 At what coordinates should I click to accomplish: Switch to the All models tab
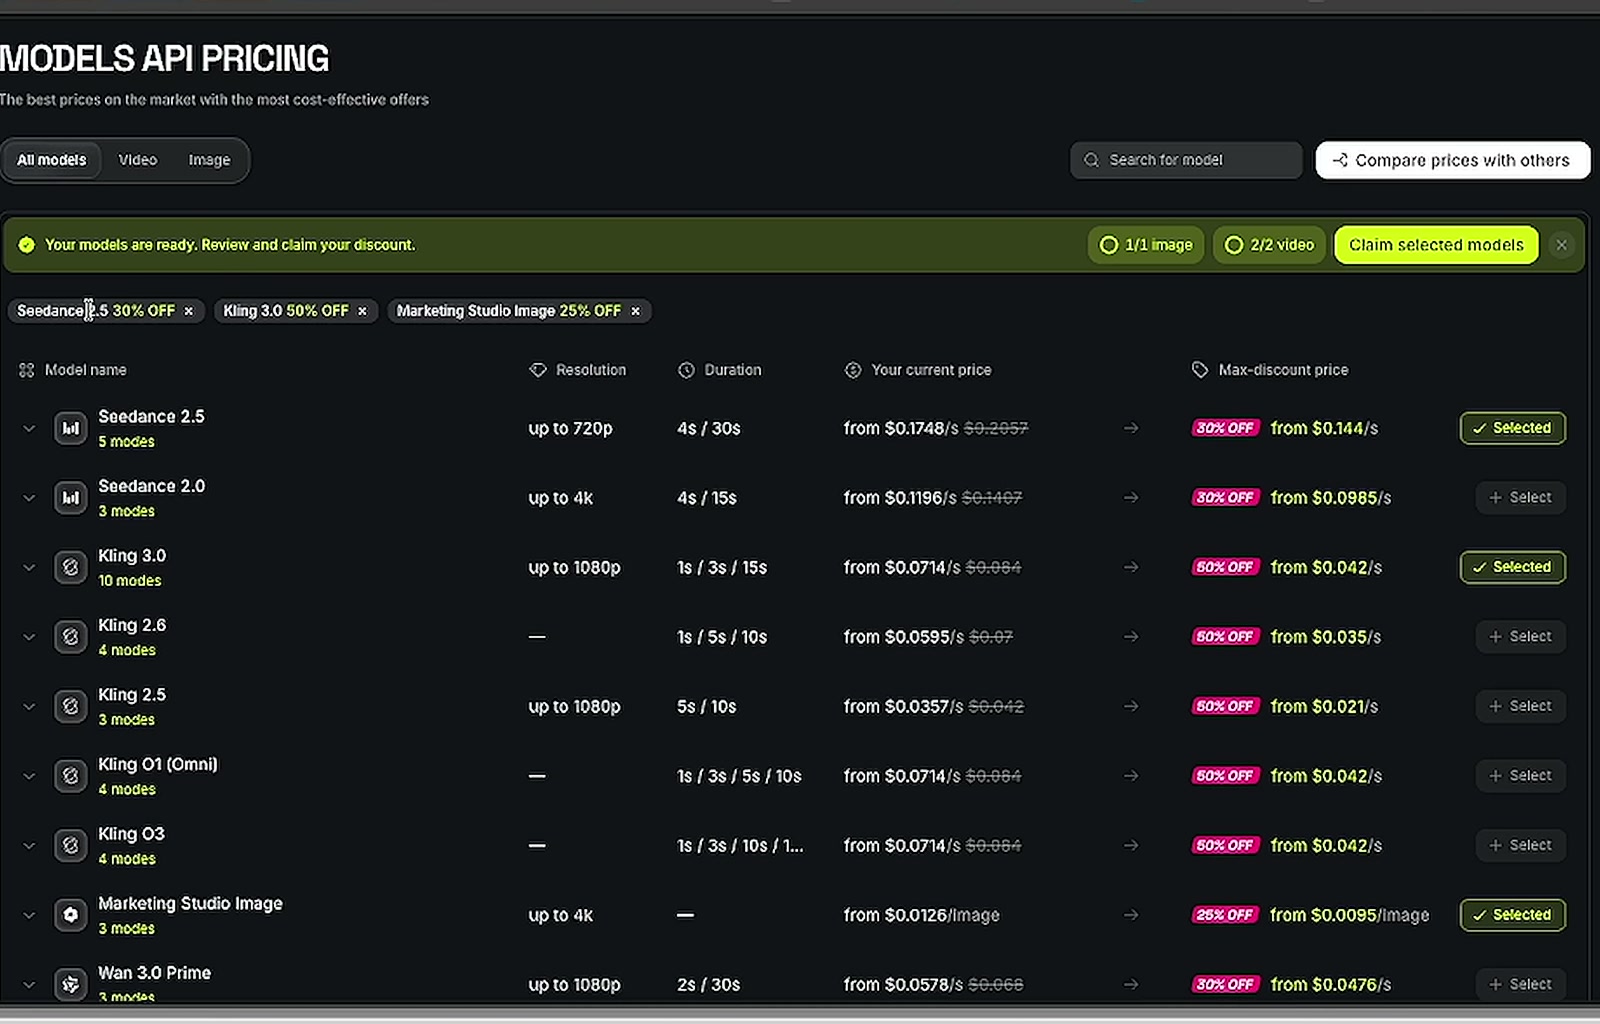tap(52, 160)
